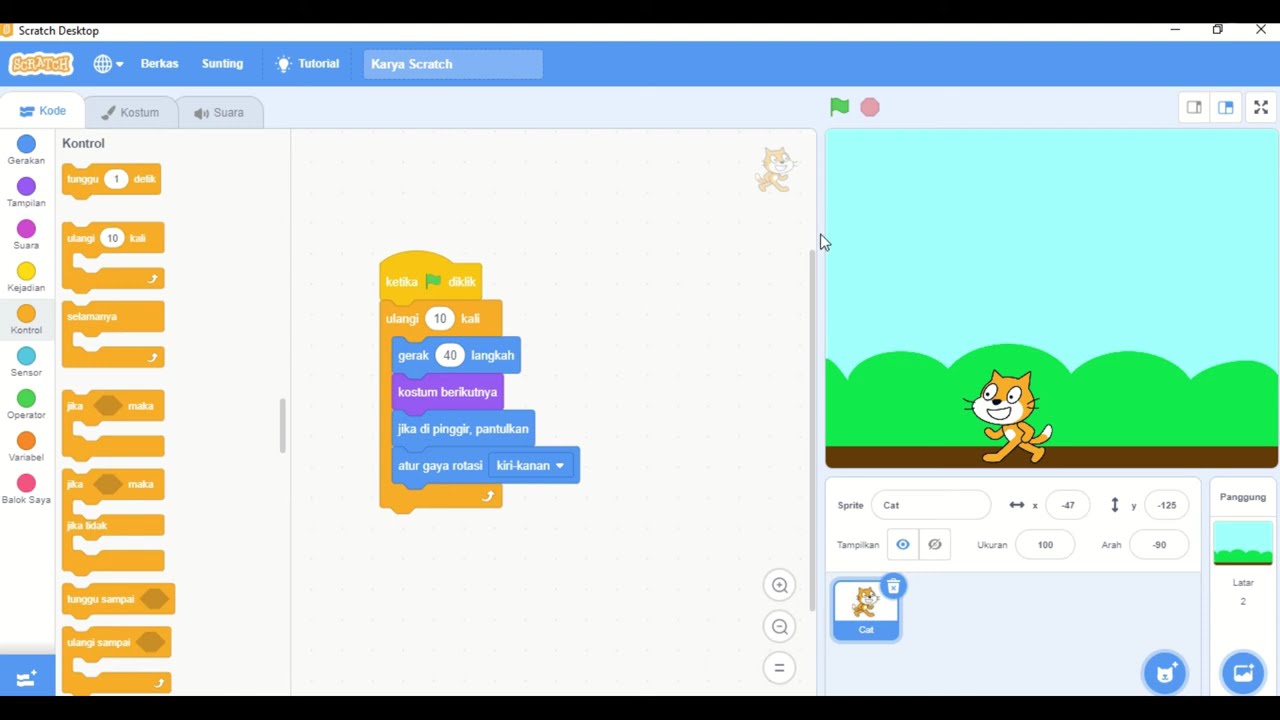Click the 'kostum berikutnya' block in script
Image resolution: width=1280 pixels, height=720 pixels.
[x=447, y=392]
